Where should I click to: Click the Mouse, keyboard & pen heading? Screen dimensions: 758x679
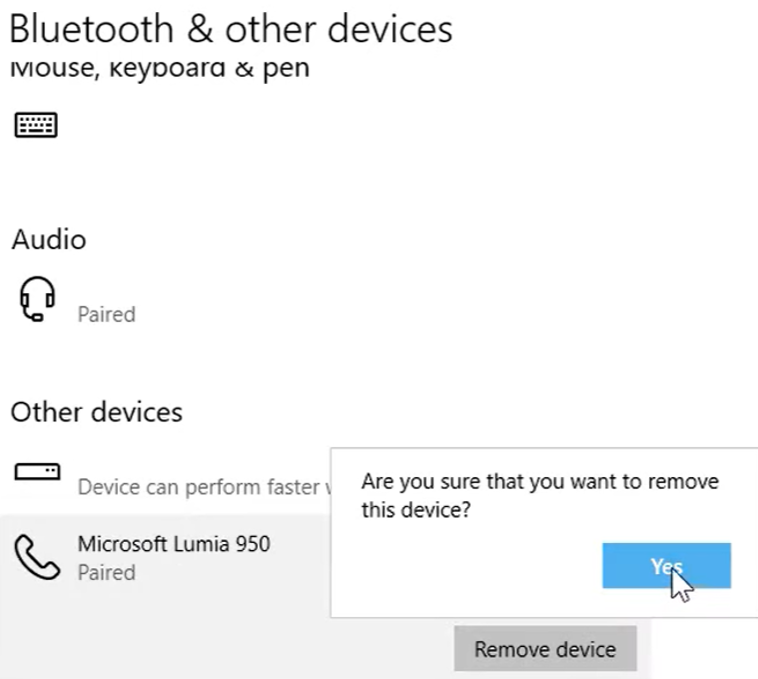tap(160, 68)
